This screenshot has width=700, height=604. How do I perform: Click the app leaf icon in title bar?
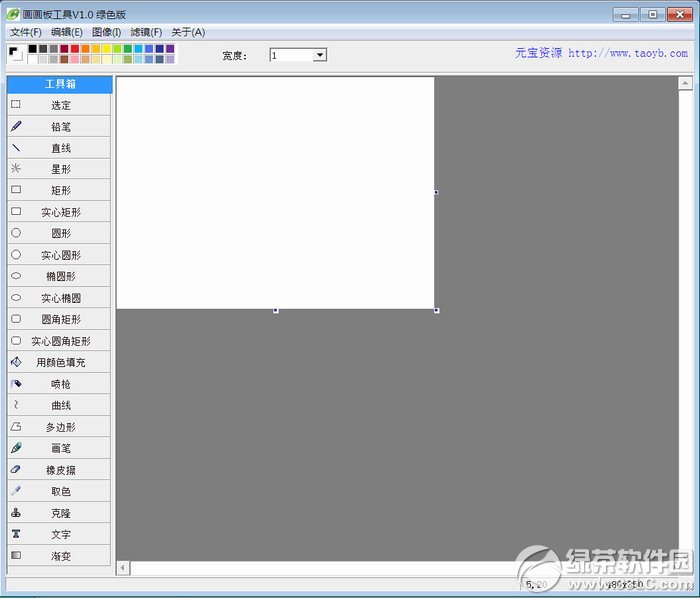13,14
